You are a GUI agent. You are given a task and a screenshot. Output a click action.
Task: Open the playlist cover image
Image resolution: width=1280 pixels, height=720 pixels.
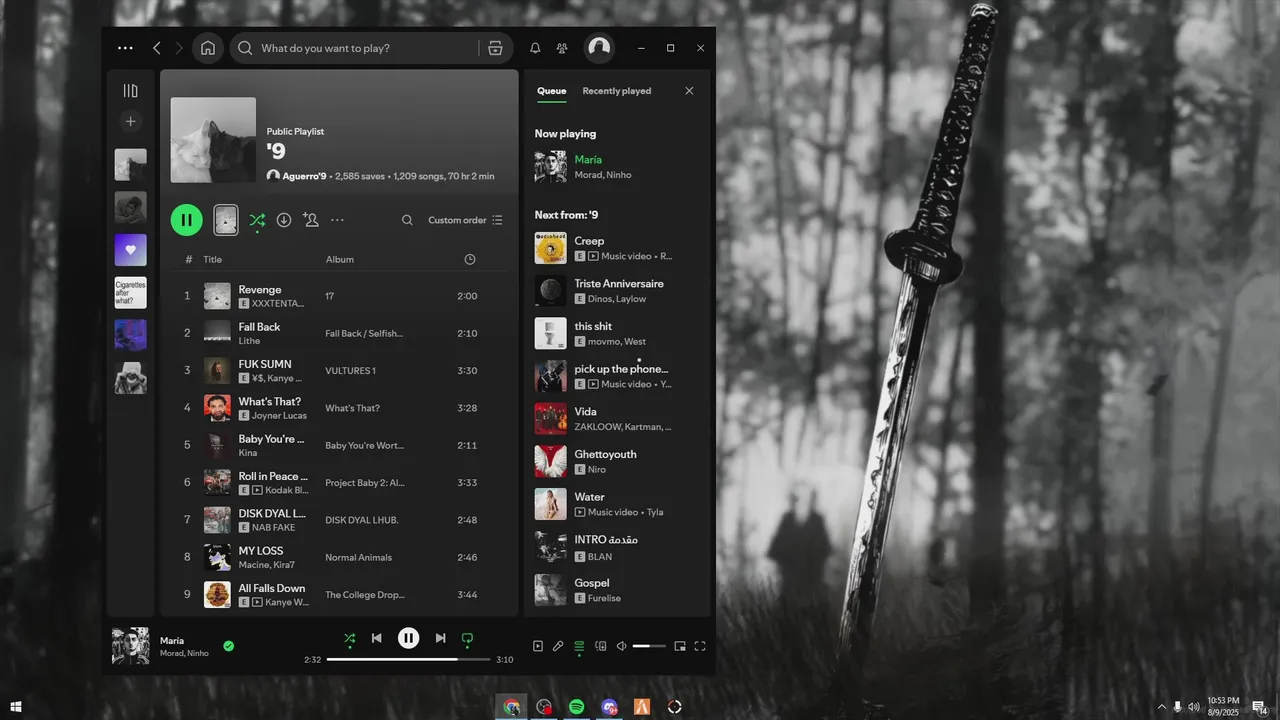(x=213, y=140)
